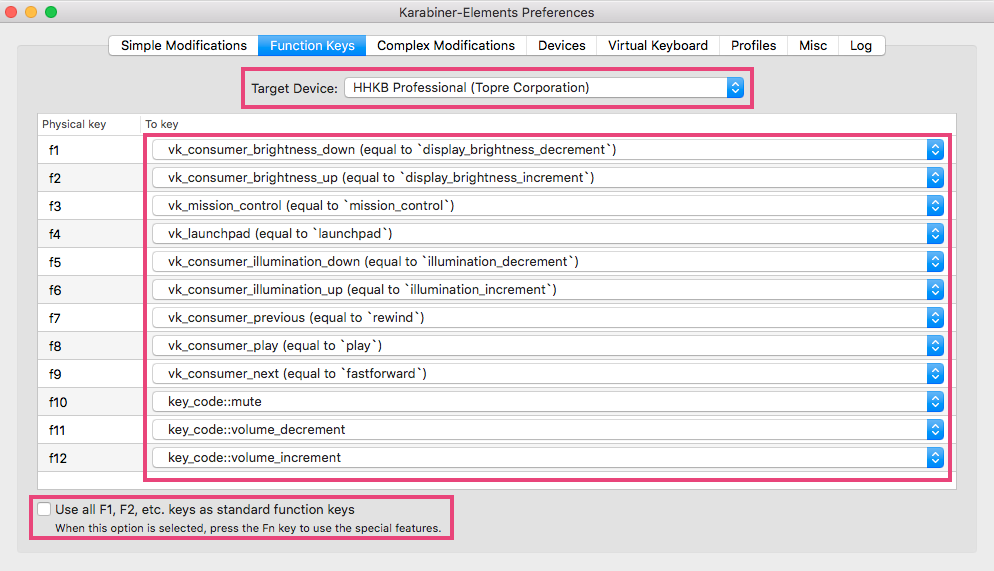Expand the f11 volume_decrement dropdown
Image resolution: width=994 pixels, height=571 pixels.
[548, 430]
